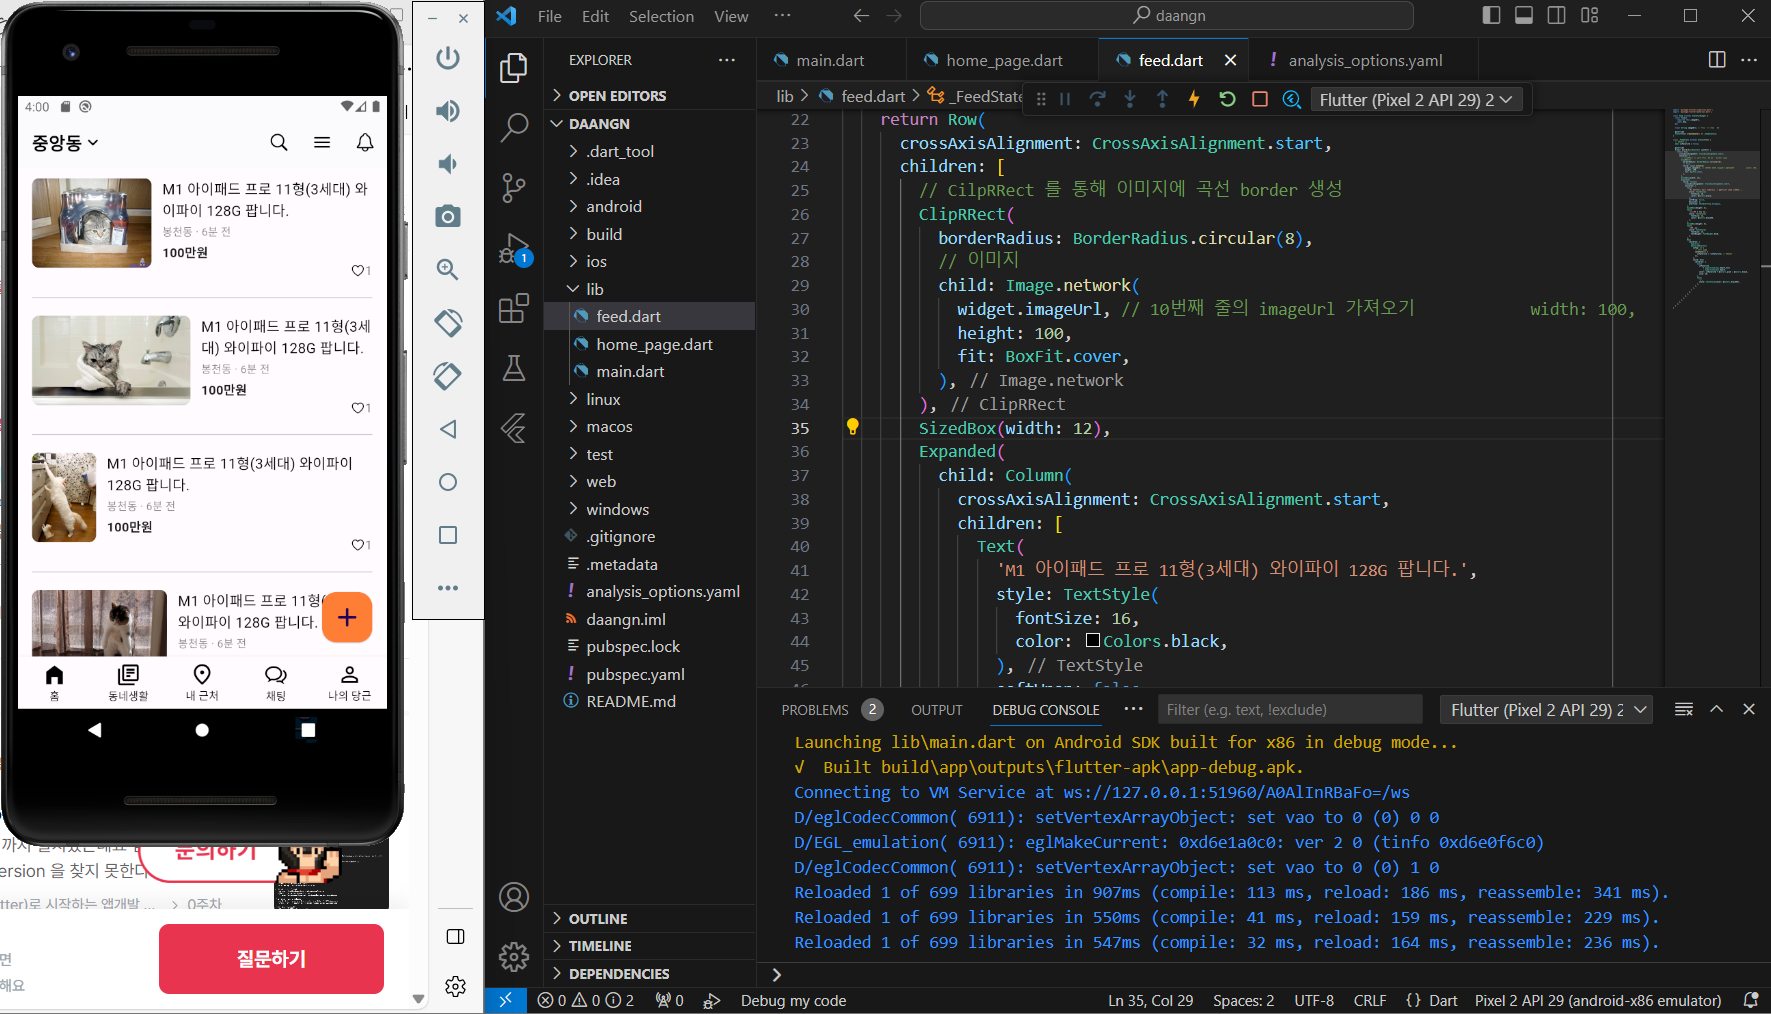Tap the 나의 당근 bottom navigation item
Image resolution: width=1771 pixels, height=1014 pixels.
pyautogui.click(x=349, y=682)
